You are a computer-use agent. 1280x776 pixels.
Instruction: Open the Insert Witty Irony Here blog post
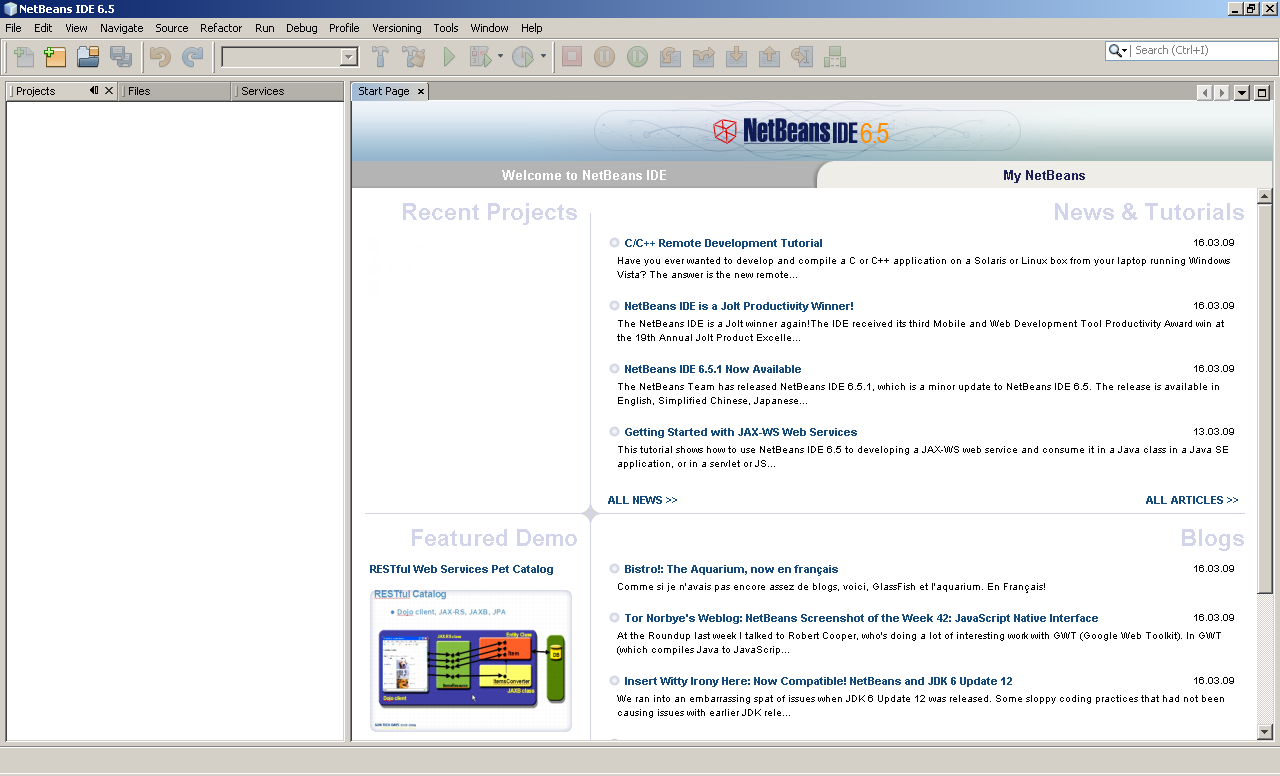(x=818, y=681)
